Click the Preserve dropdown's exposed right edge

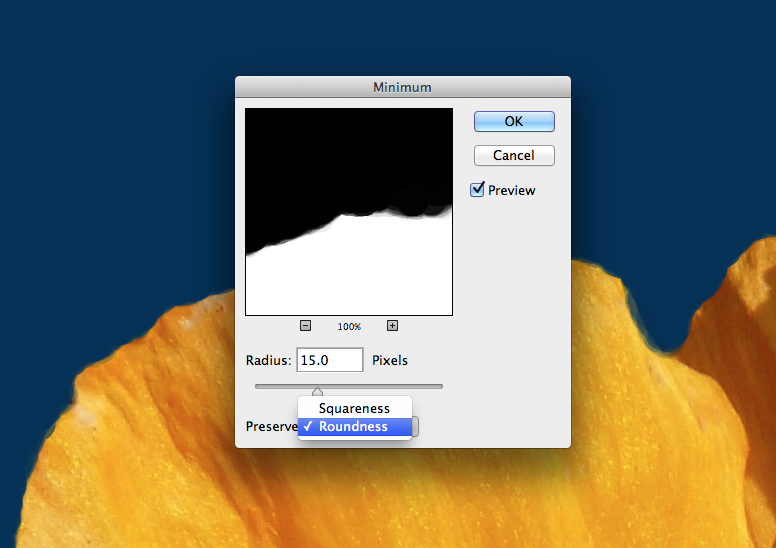[x=417, y=427]
